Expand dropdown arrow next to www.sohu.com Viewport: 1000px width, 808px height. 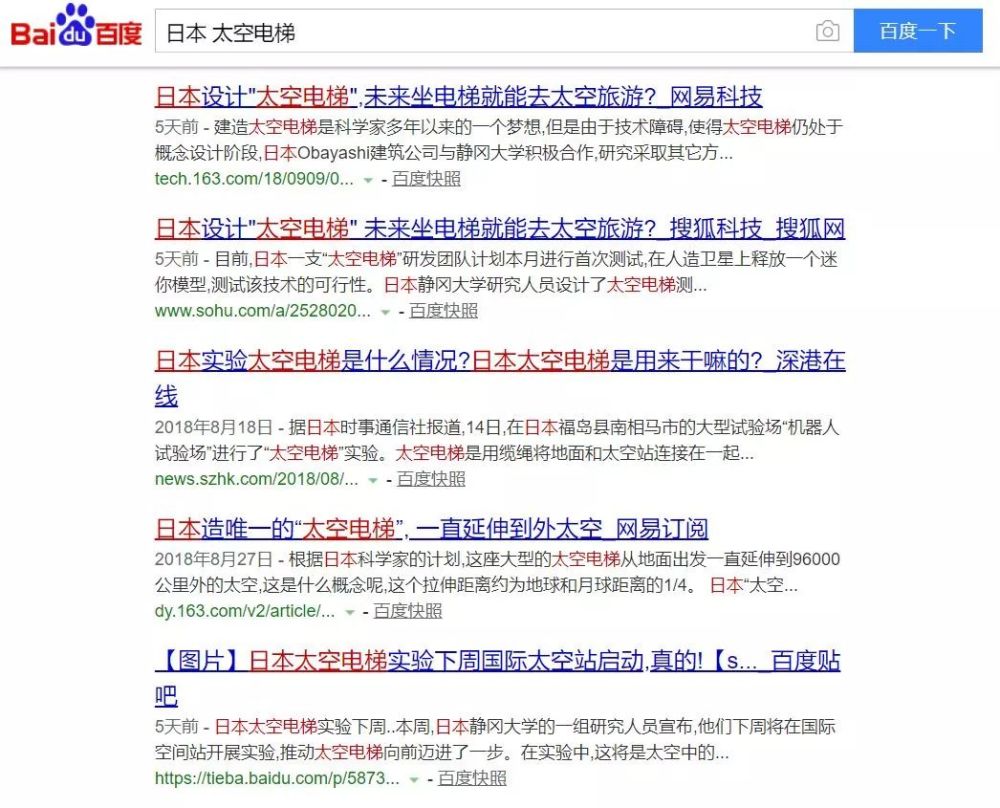point(385,312)
